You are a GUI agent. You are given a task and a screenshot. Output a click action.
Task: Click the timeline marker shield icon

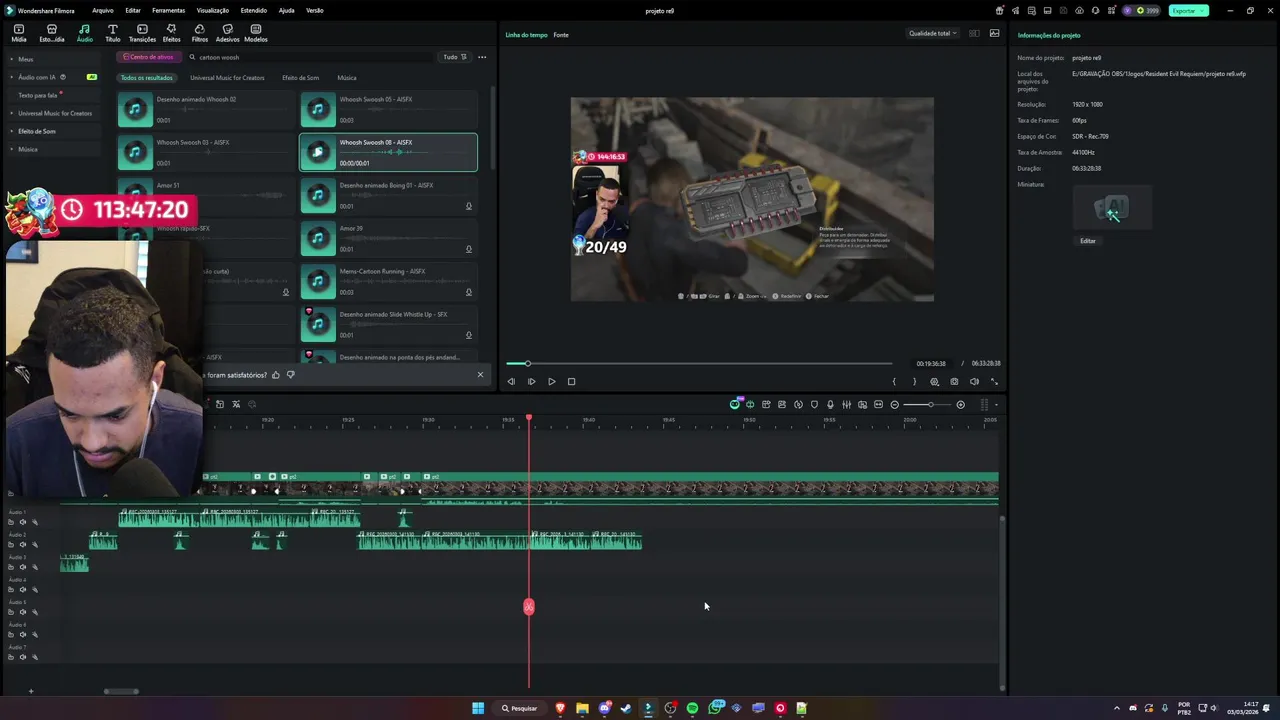814,405
